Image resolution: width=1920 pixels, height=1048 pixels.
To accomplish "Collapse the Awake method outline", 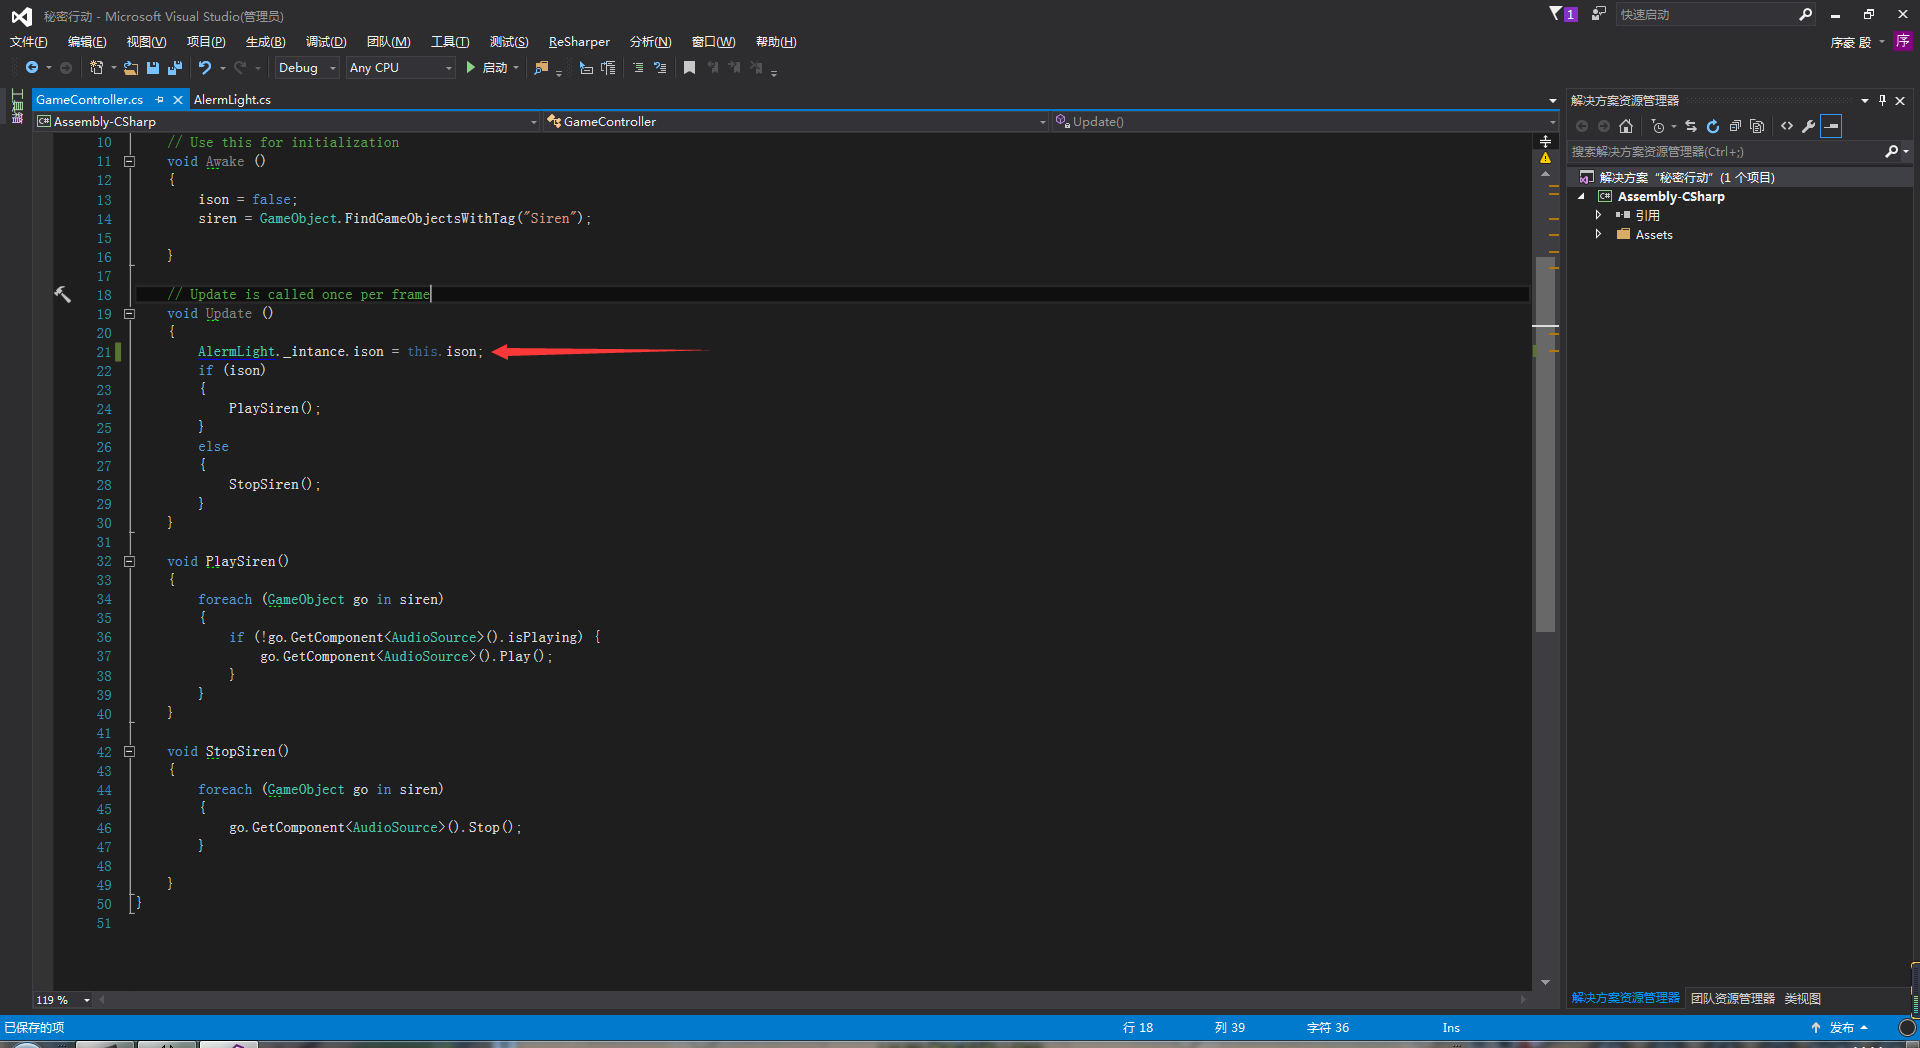I will [129, 161].
